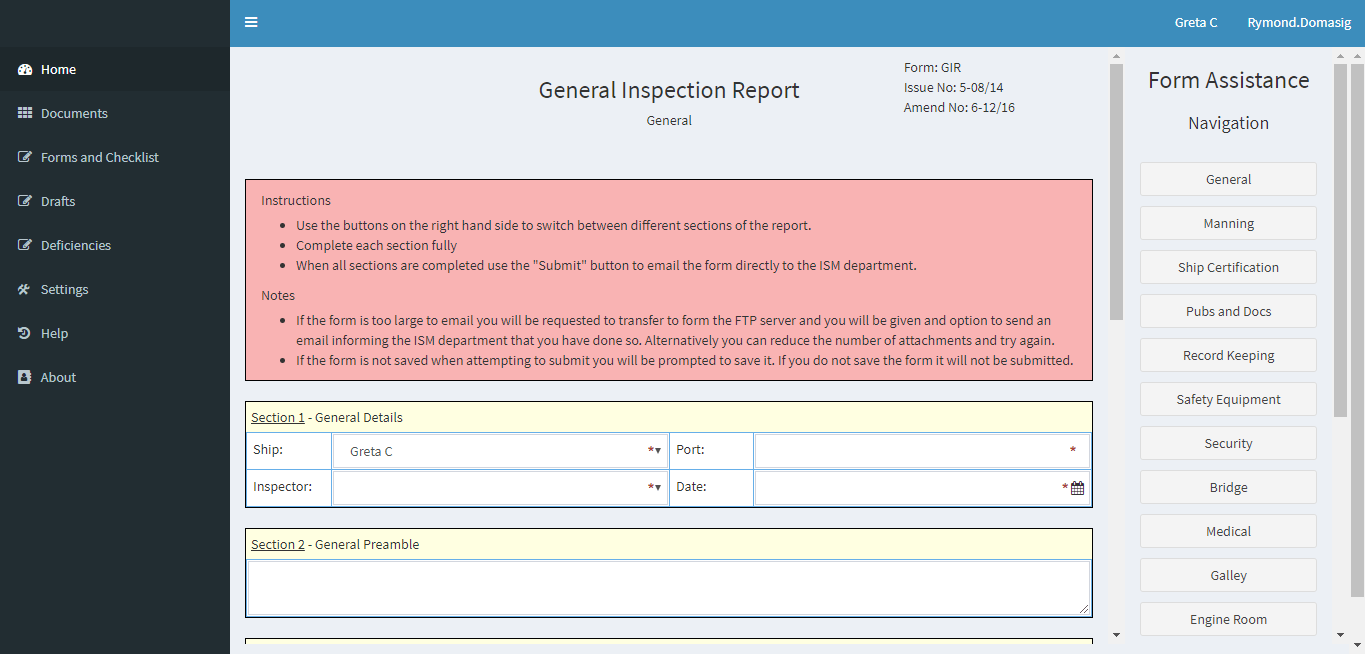Toggle the hamburger sidebar menu icon
The image size is (1365, 654).
pos(251,22)
